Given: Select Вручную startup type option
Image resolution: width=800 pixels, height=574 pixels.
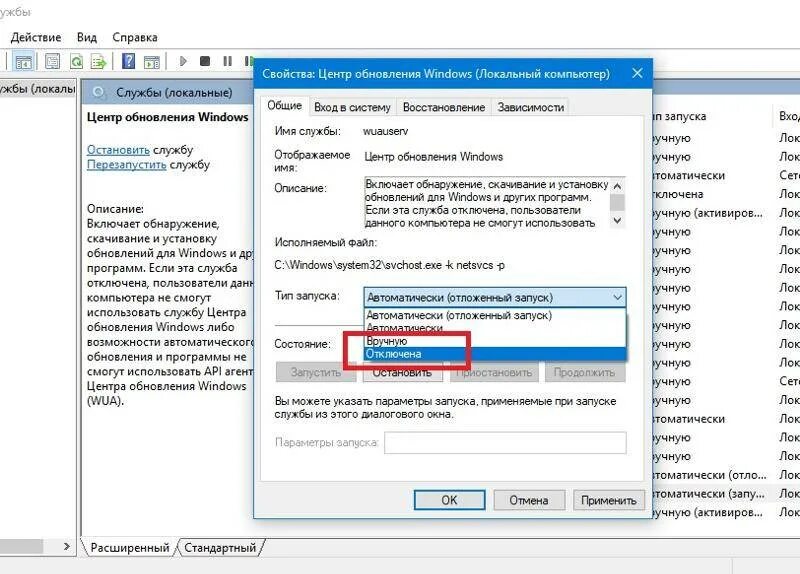Looking at the screenshot, I should [x=495, y=341].
